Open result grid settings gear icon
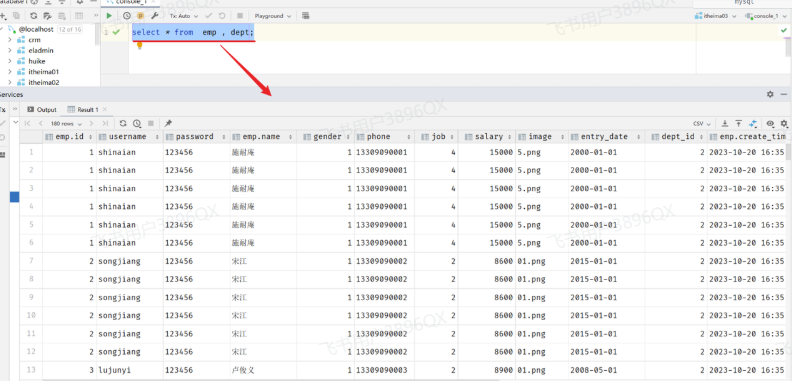The height and width of the screenshot is (381, 792). (784, 123)
